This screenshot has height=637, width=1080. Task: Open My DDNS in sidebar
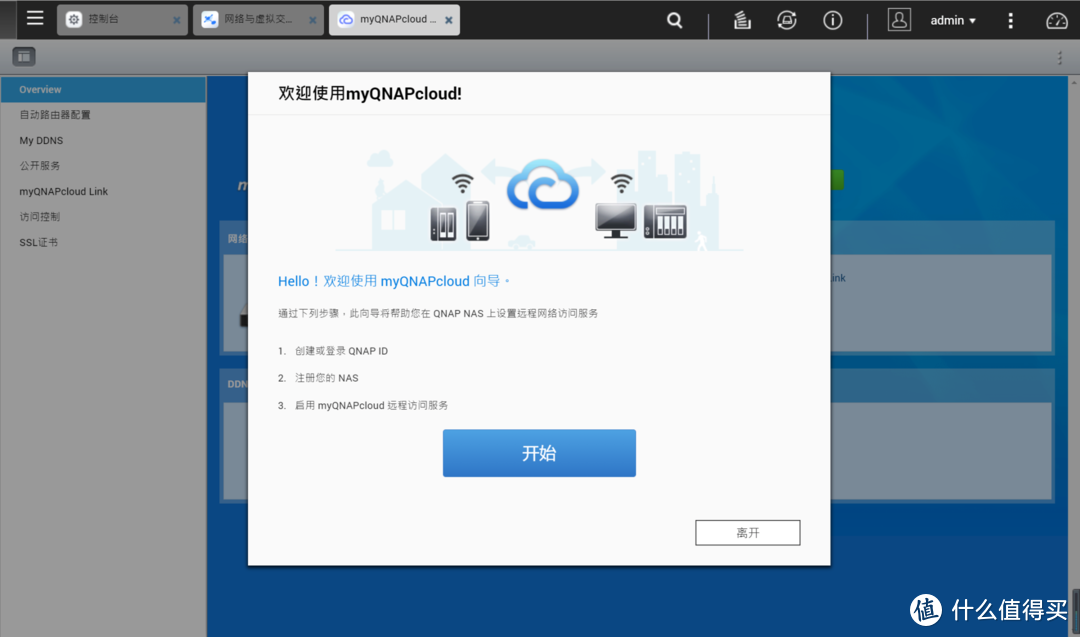(x=103, y=140)
